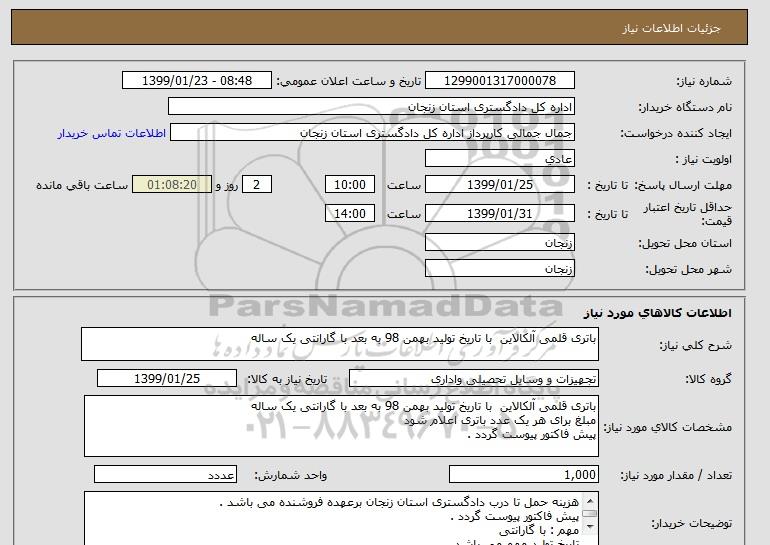This screenshot has height=545, width=770.
Task: Click the delivery city field next to شهر محل تحویل
Action: click(499, 269)
